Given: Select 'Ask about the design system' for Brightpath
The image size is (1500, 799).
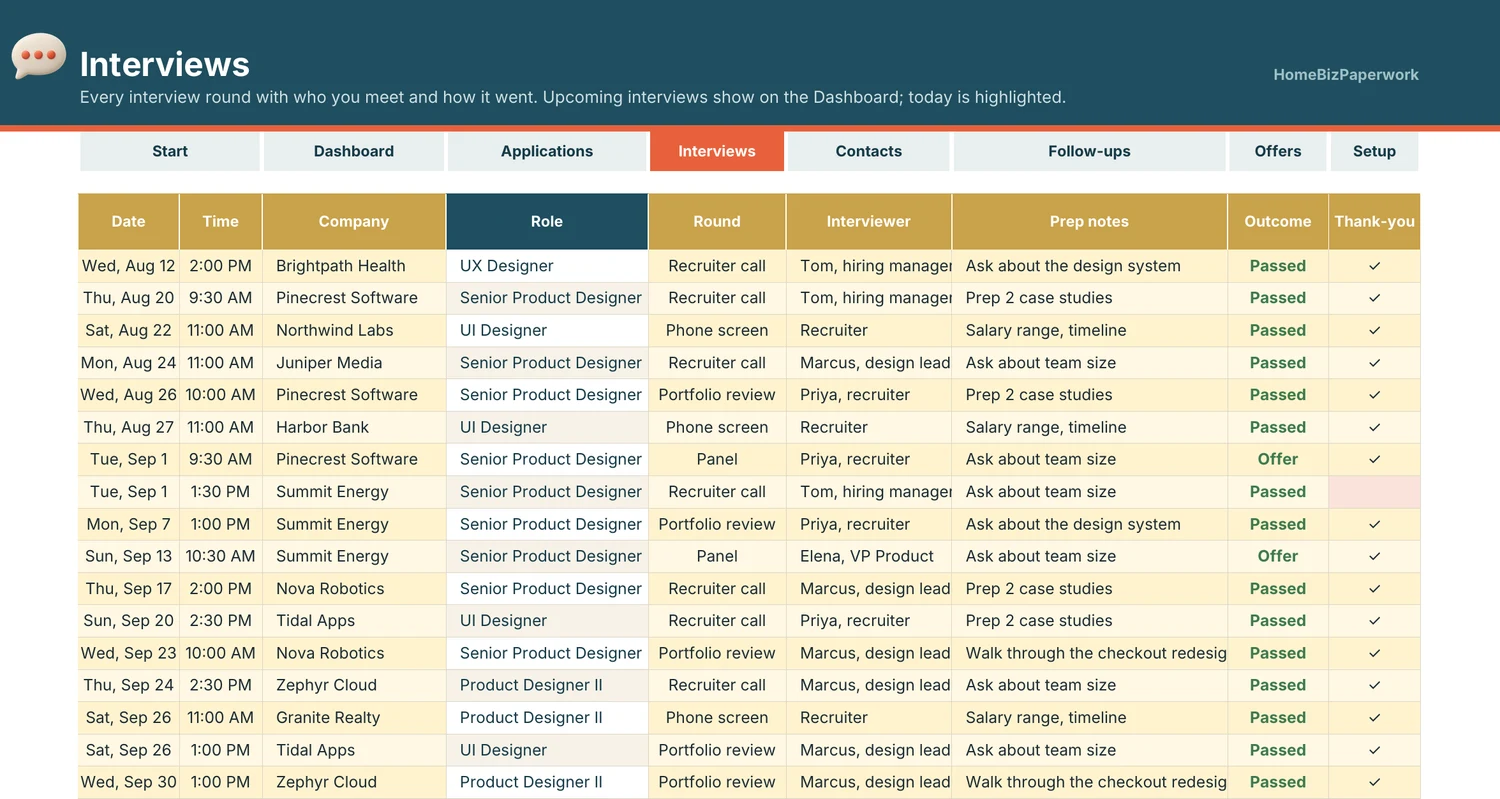Looking at the screenshot, I should [1090, 266].
